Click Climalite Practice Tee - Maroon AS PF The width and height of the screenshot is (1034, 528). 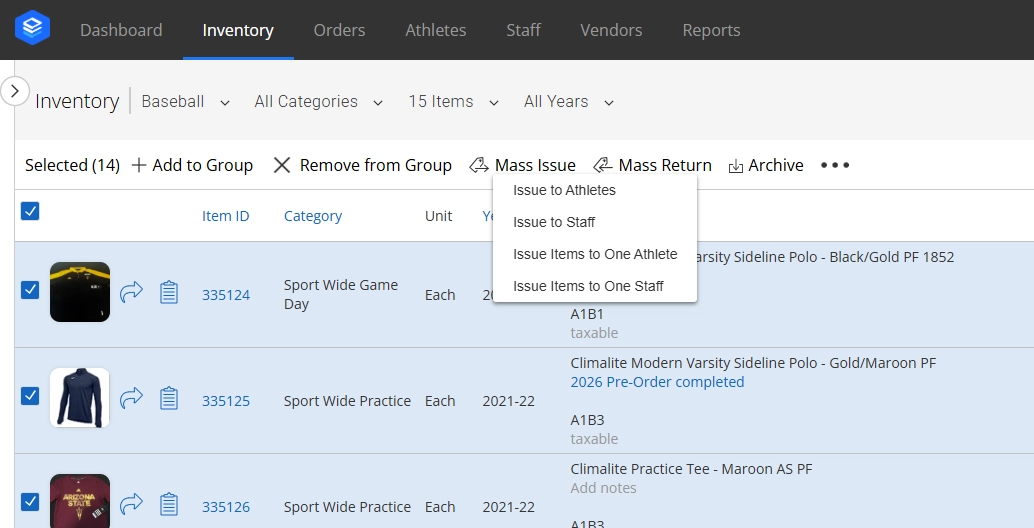[691, 469]
